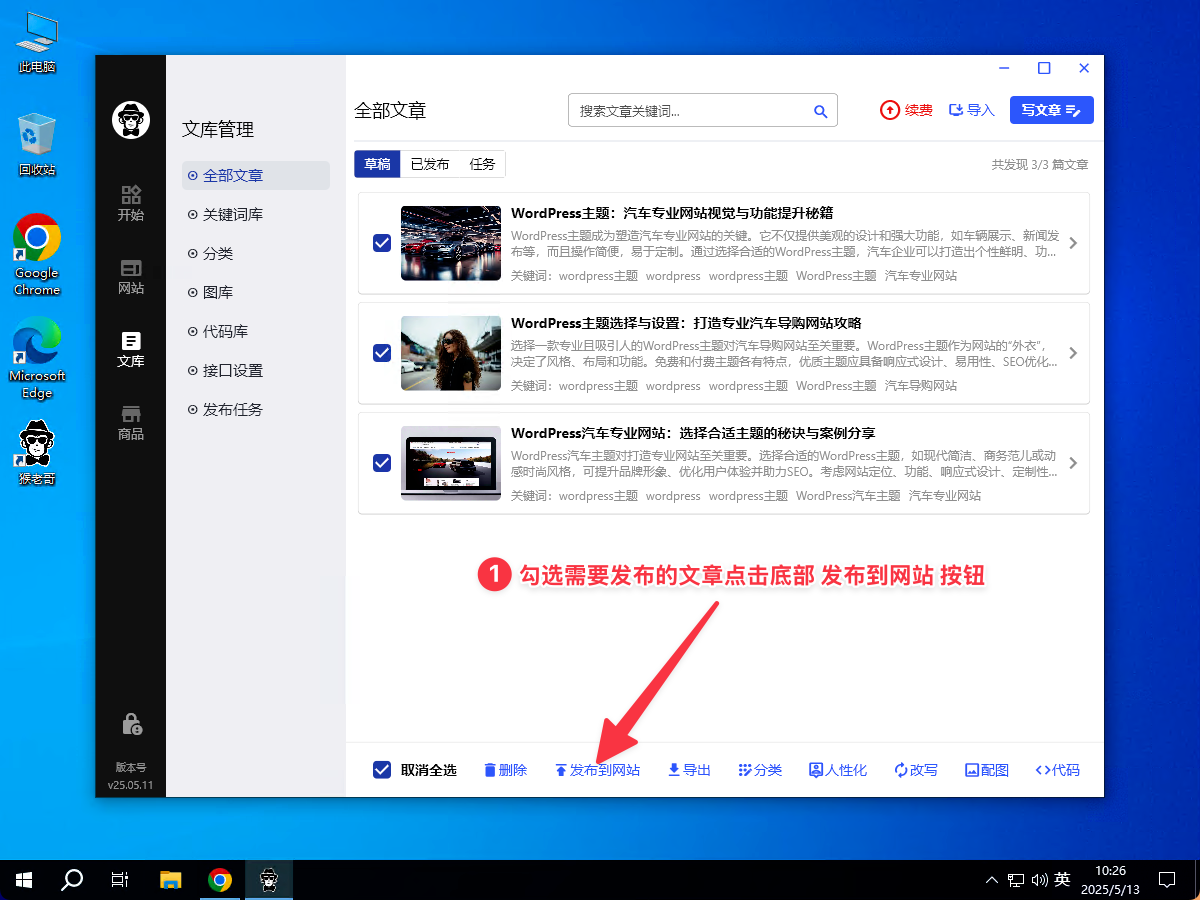Select 发布任务 in library menu

[x=256, y=409]
